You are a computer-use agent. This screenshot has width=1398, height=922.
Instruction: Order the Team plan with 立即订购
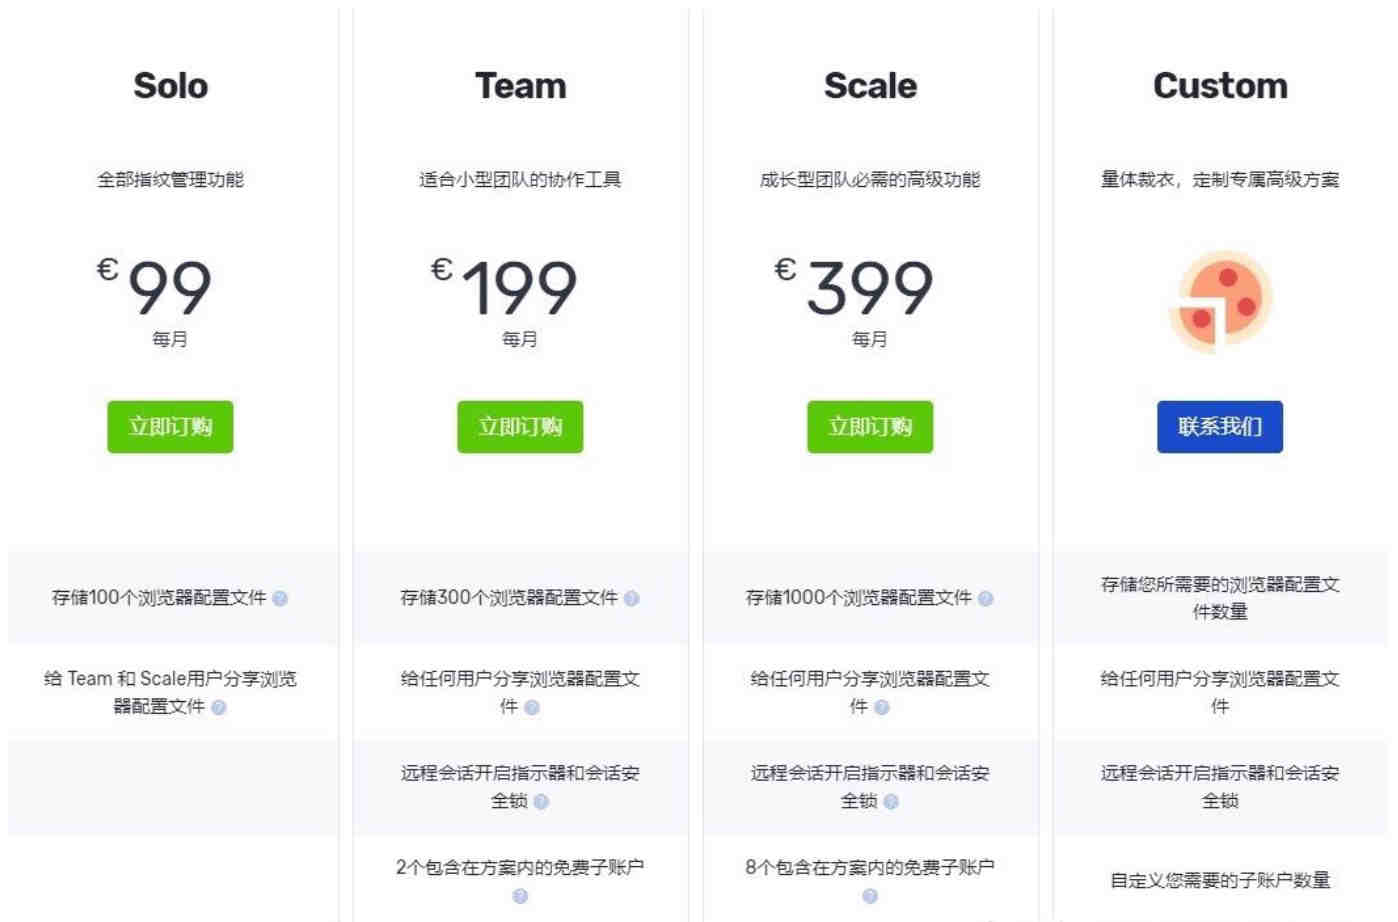click(x=520, y=427)
